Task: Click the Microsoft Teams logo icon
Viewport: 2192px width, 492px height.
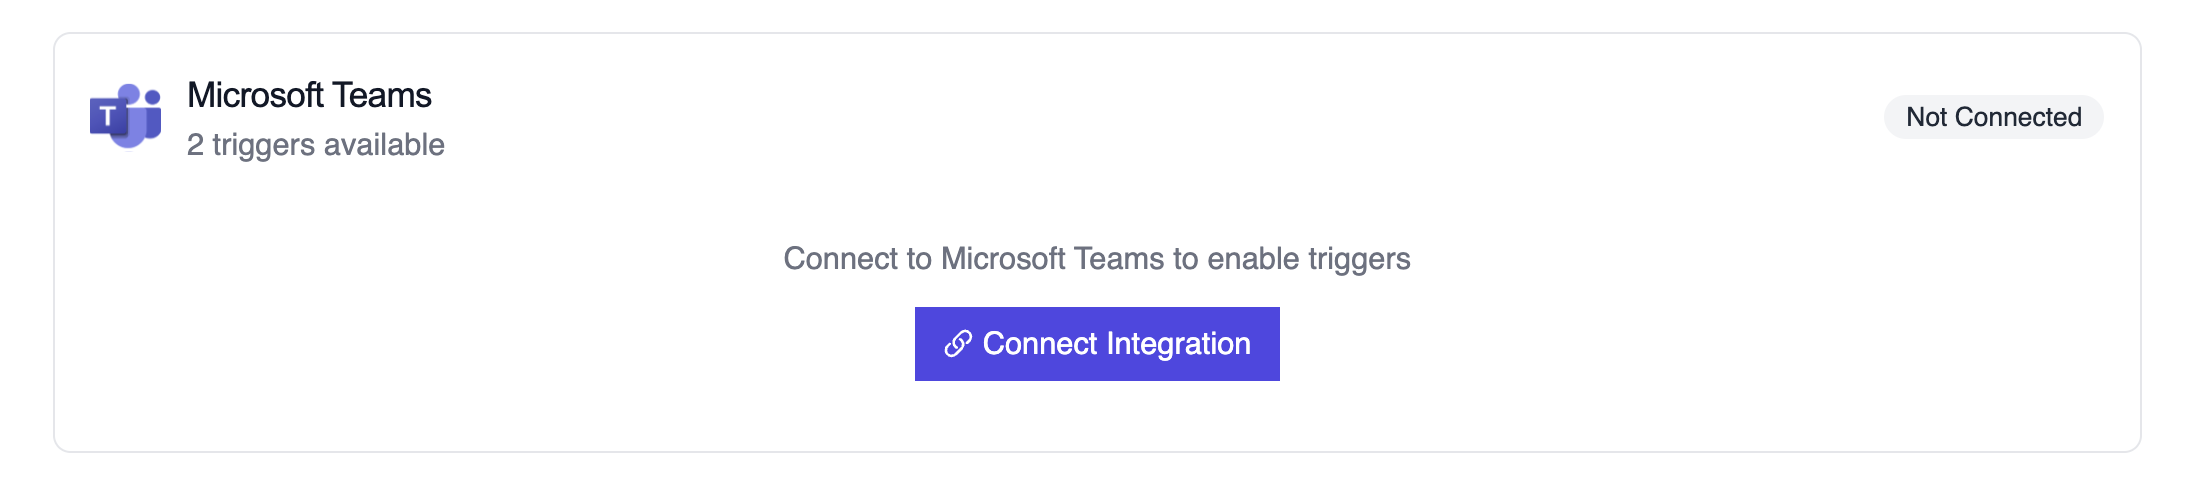Action: 126,116
